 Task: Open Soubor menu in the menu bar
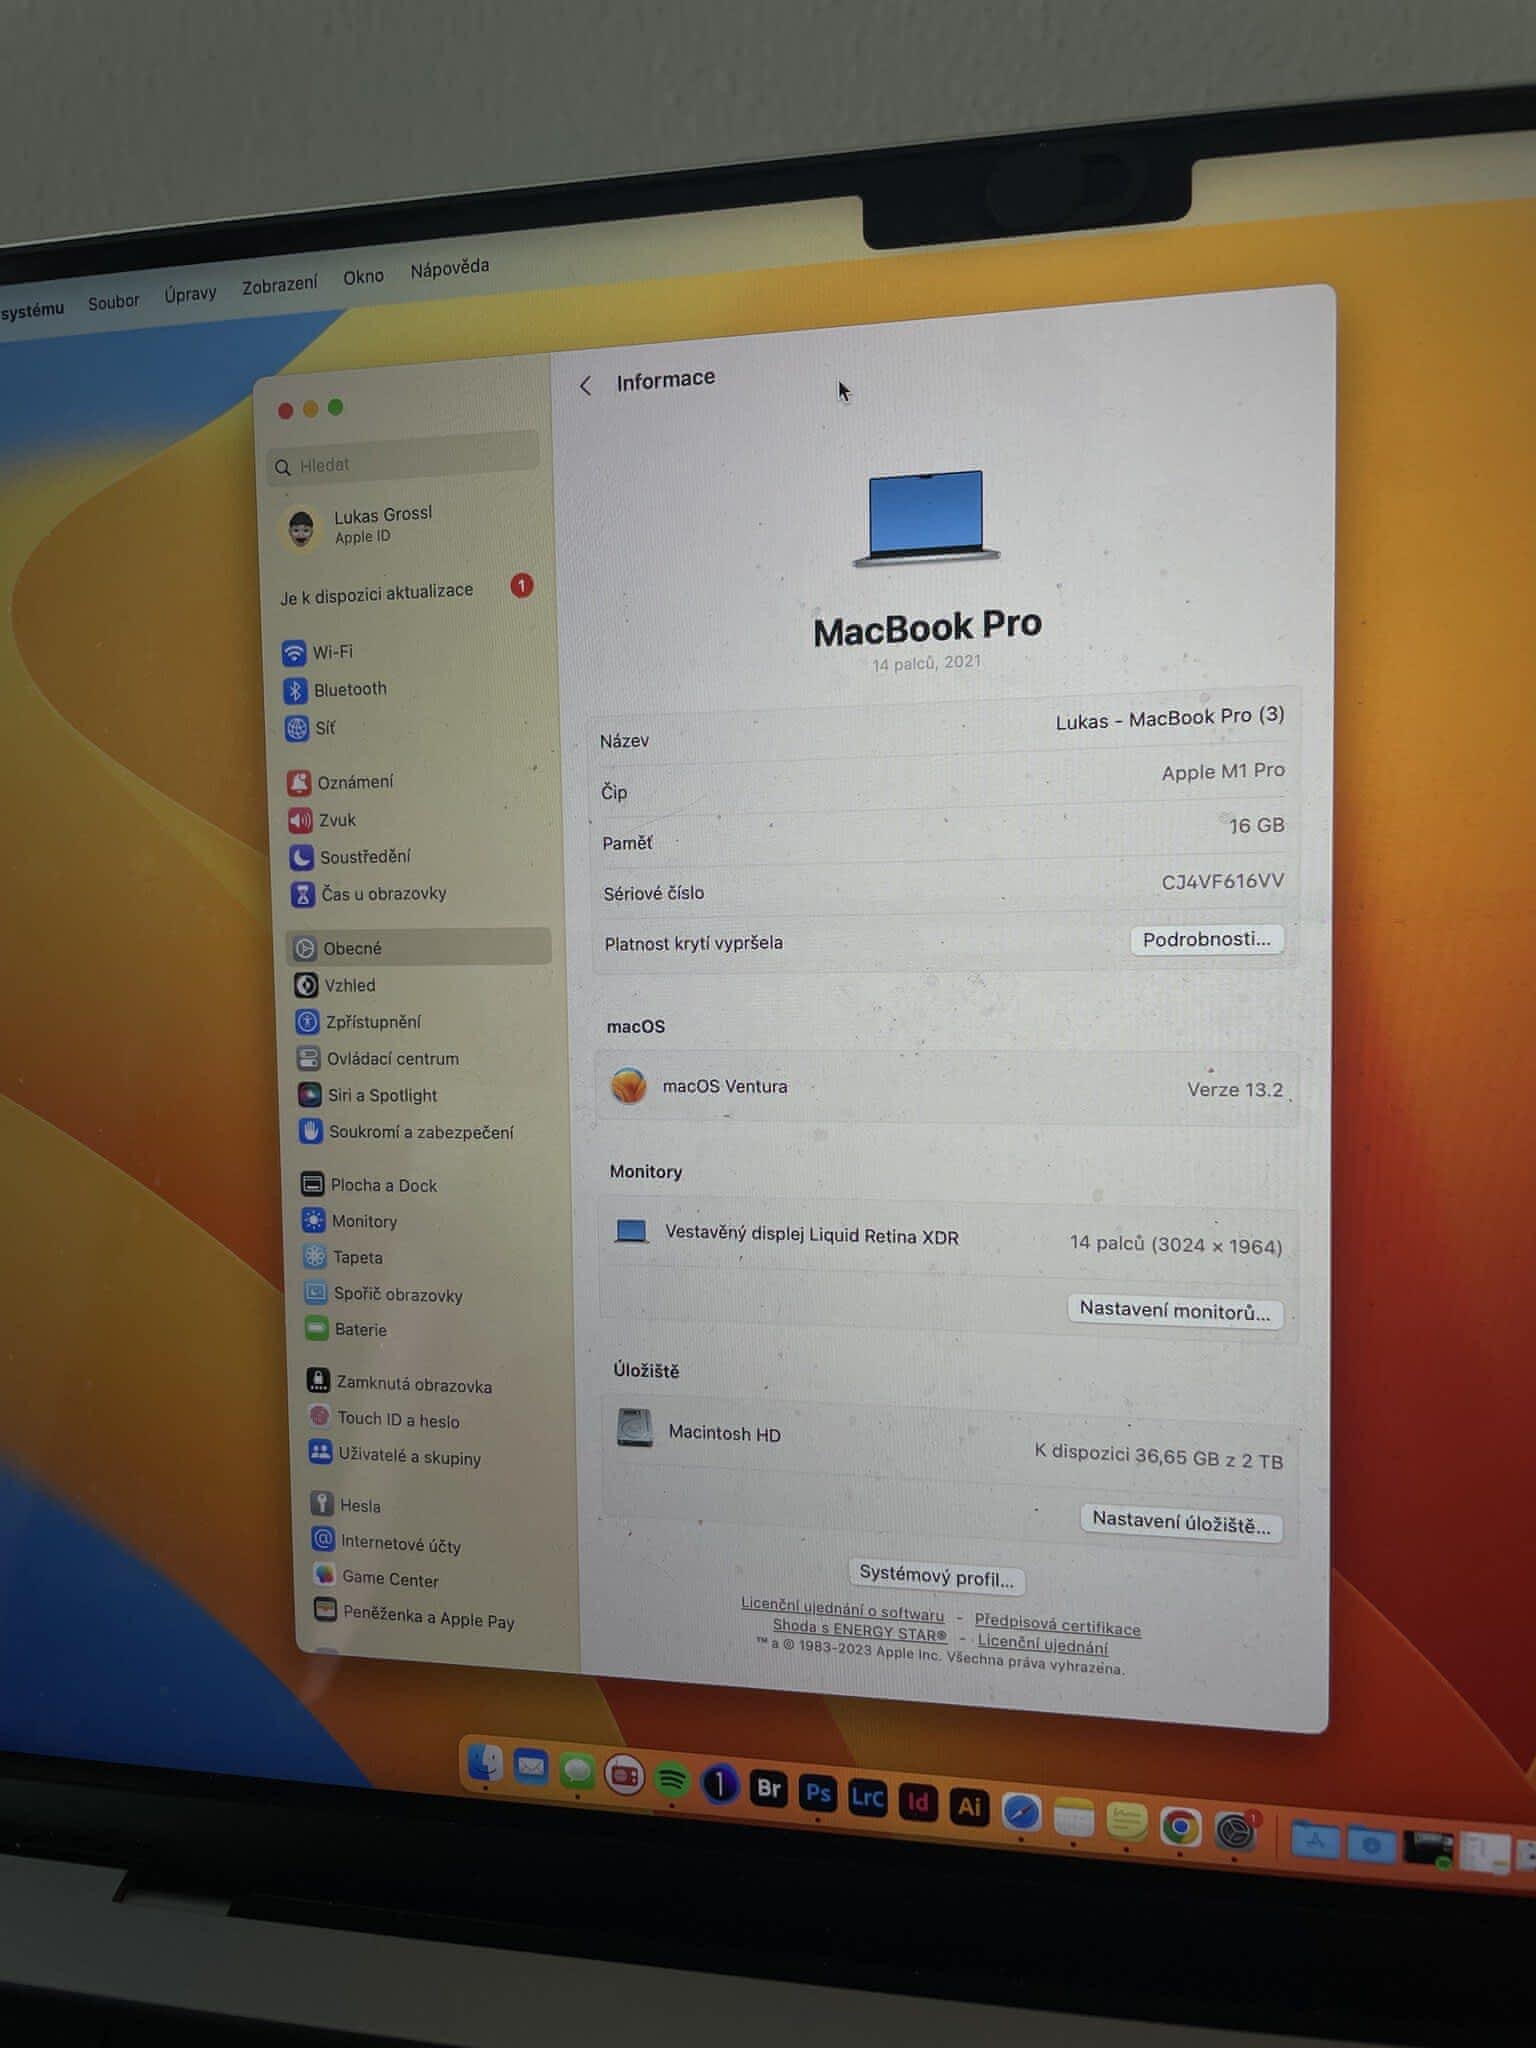[x=113, y=301]
